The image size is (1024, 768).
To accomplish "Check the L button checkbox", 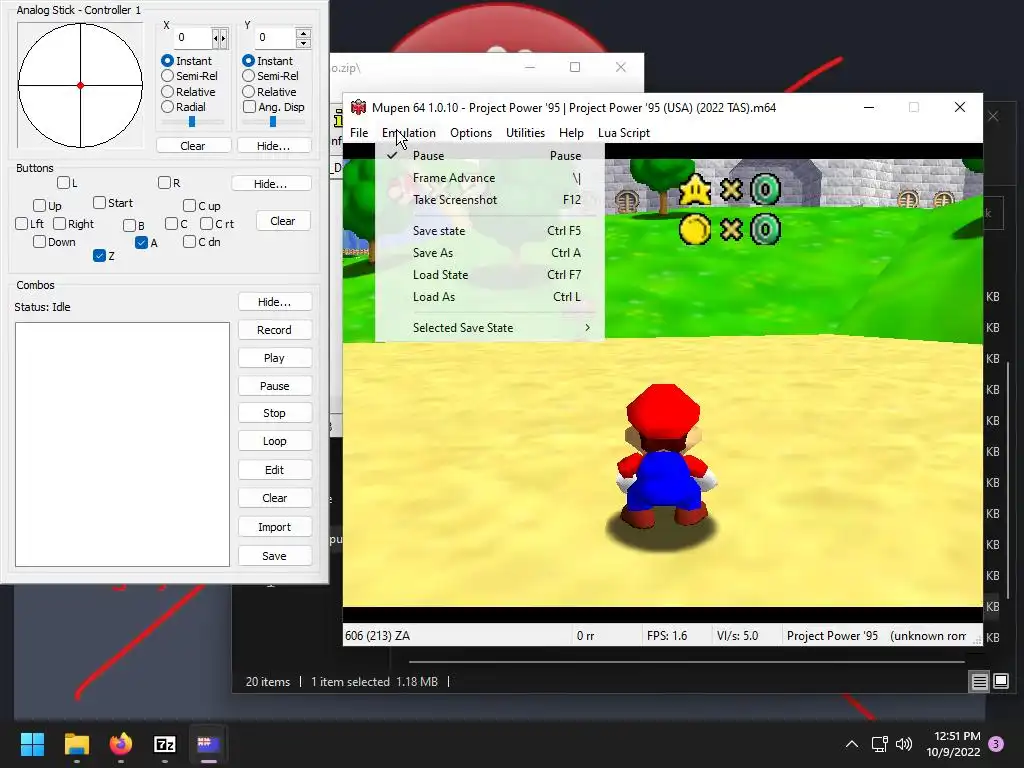I will pos(63,182).
